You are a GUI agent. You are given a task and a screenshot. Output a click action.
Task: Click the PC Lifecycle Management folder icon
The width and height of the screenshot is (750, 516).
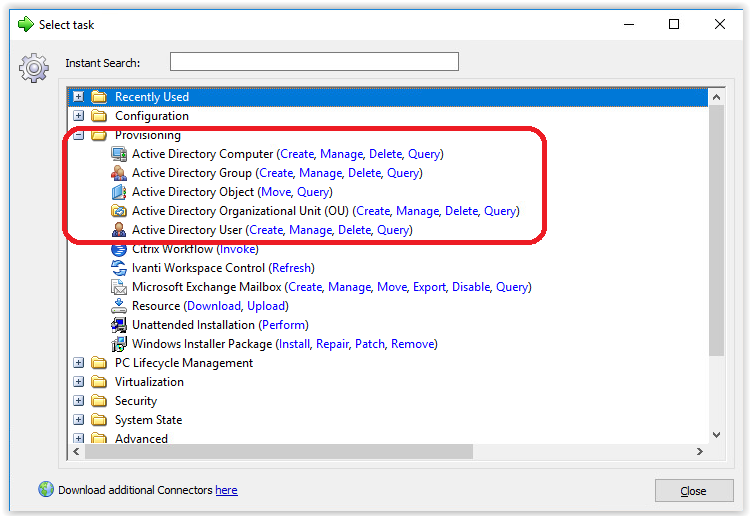coord(99,363)
